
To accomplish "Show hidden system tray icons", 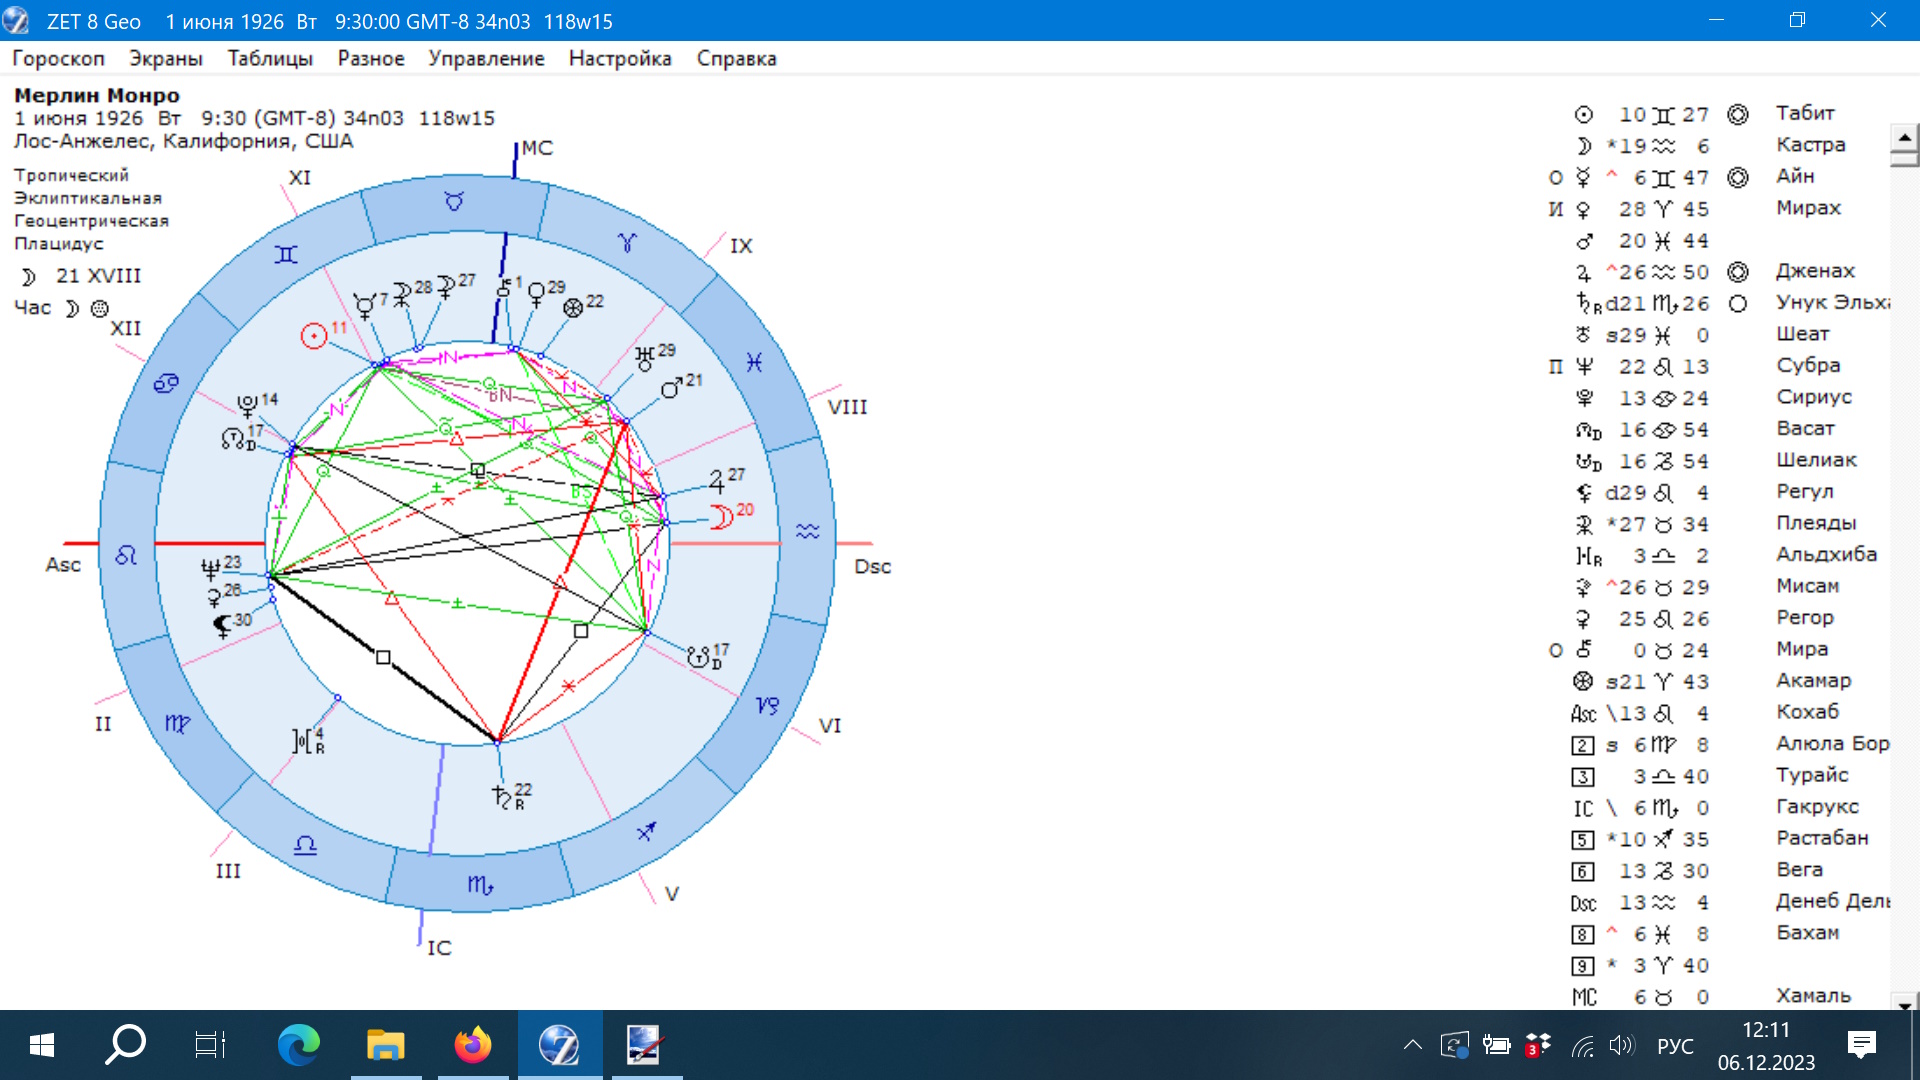I will 1412,1046.
